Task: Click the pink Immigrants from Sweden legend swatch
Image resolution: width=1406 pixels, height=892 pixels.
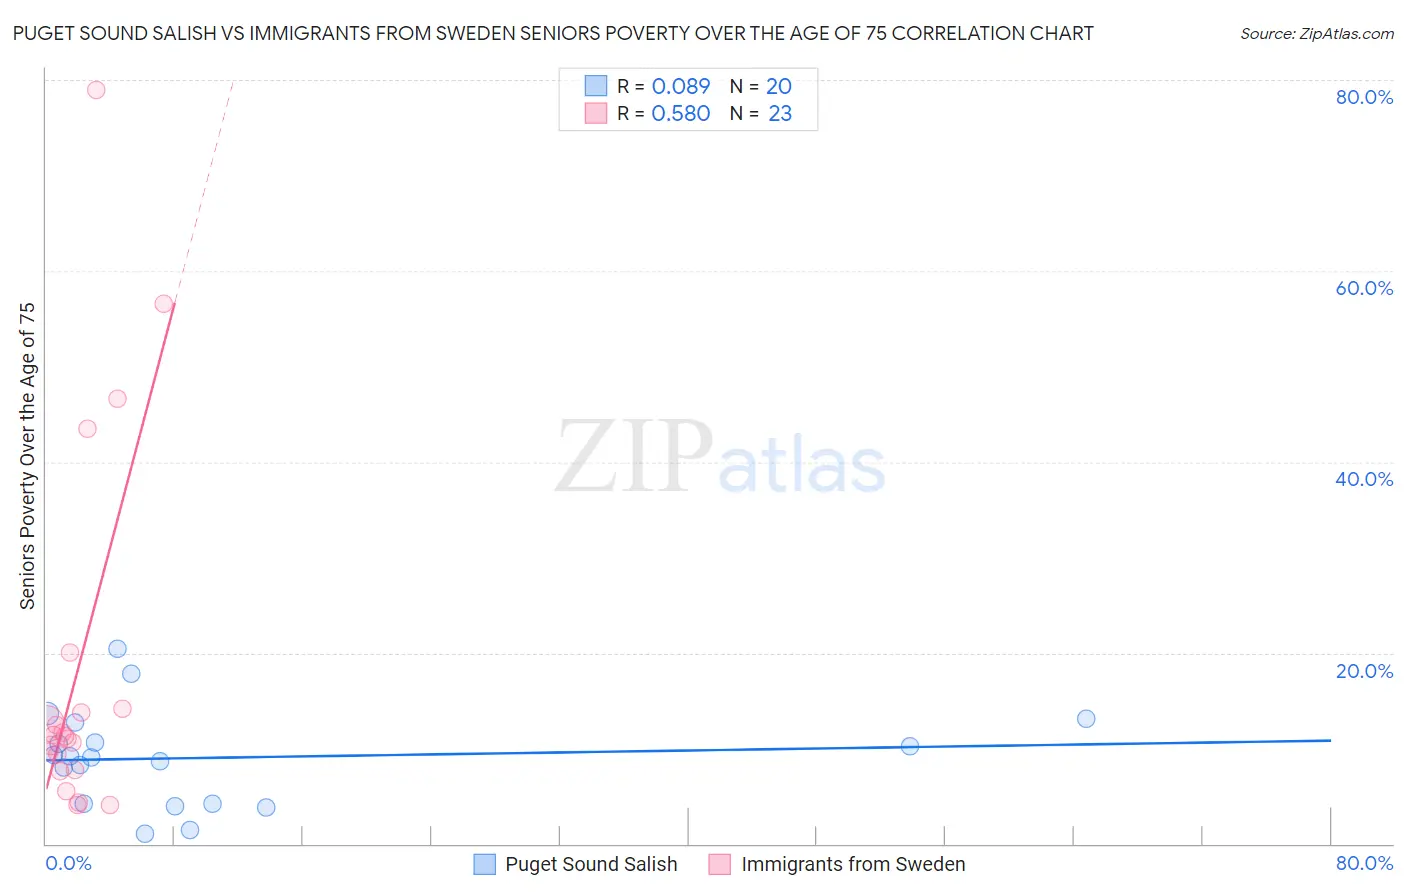Action: [x=720, y=864]
